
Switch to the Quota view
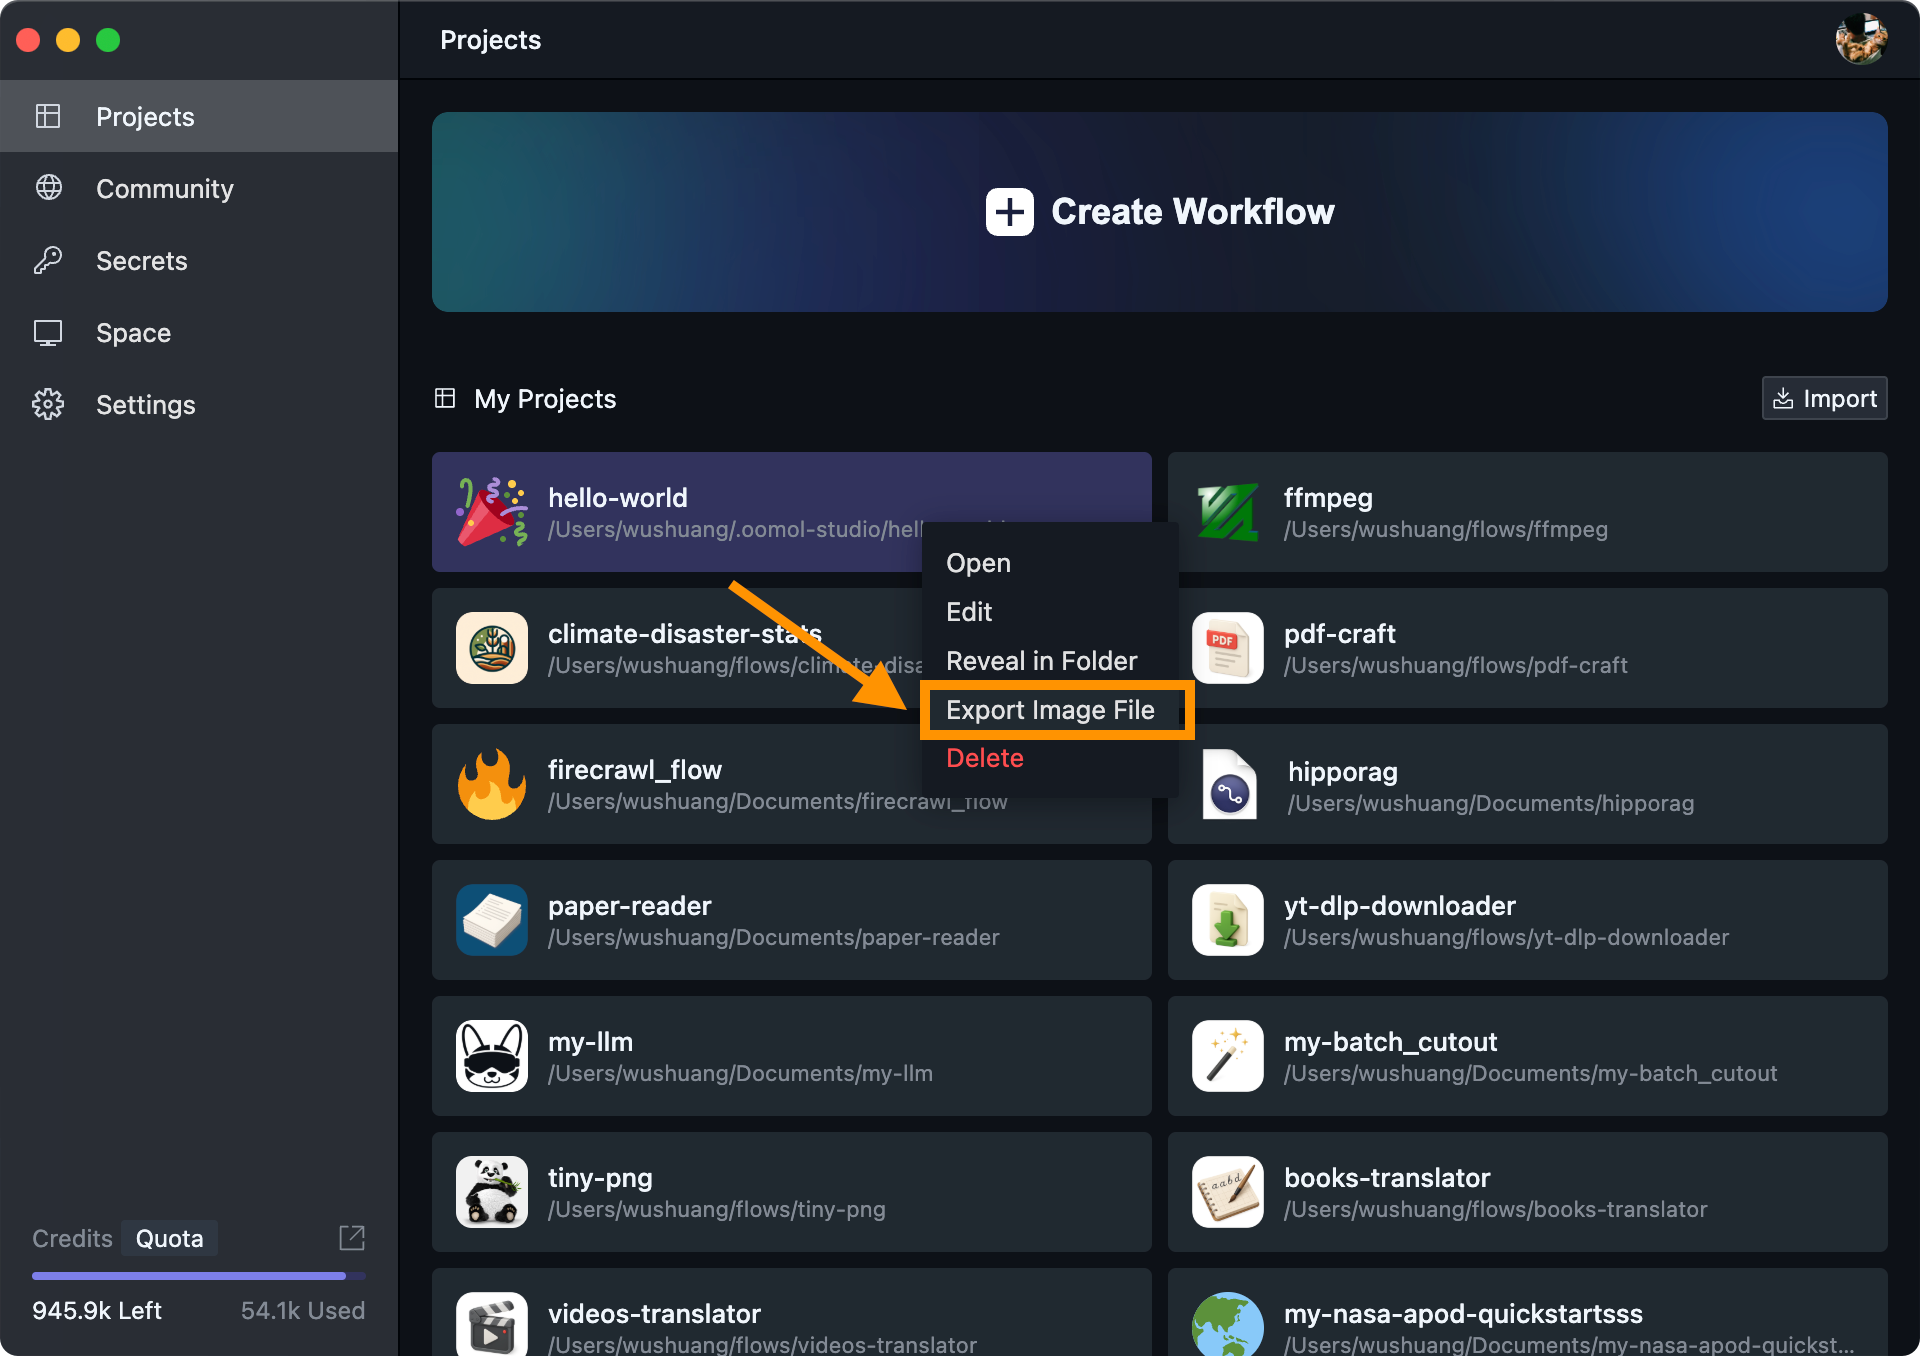(x=168, y=1238)
